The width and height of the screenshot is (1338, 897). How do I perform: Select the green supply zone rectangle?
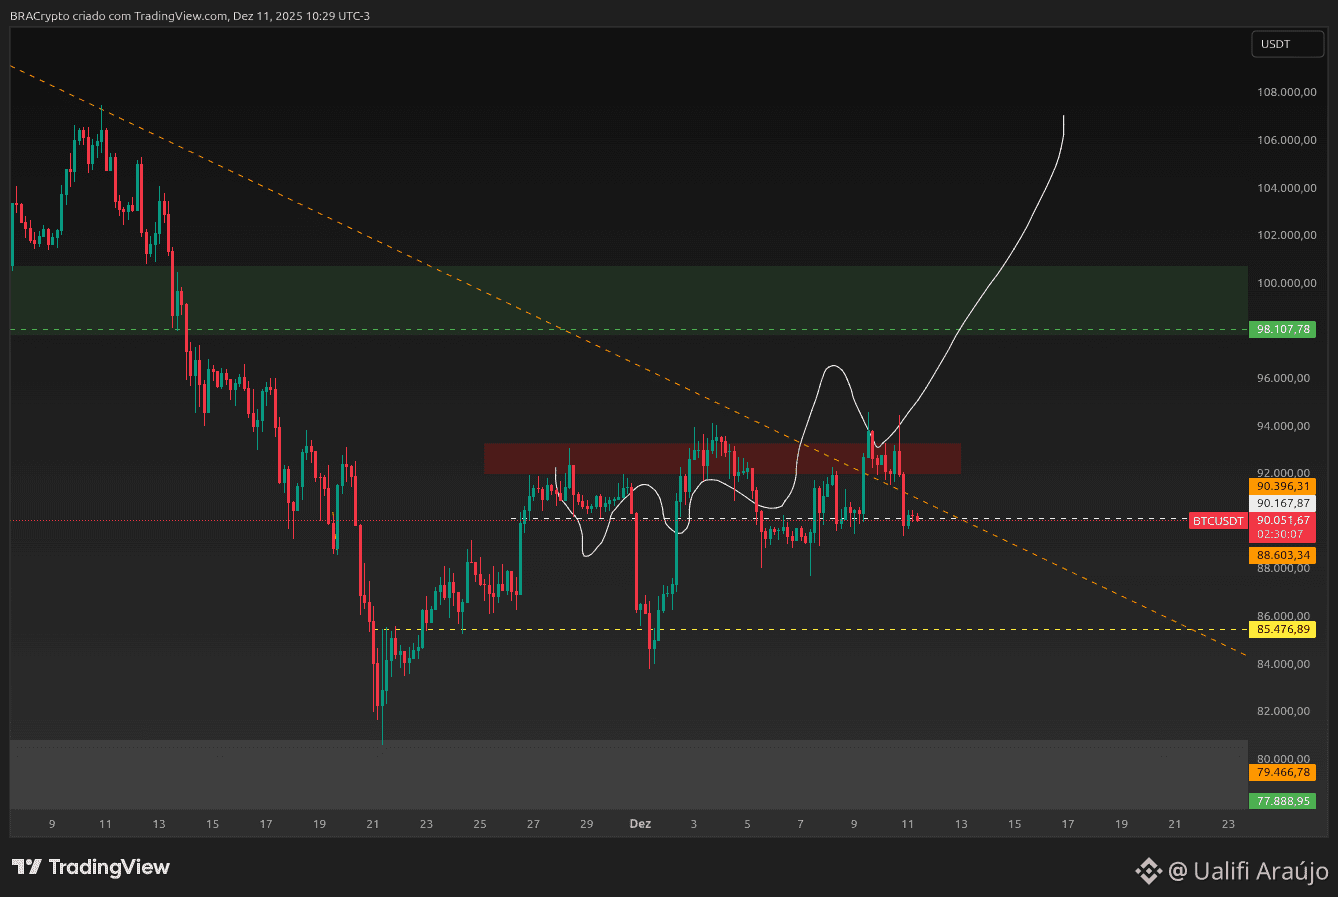629,300
